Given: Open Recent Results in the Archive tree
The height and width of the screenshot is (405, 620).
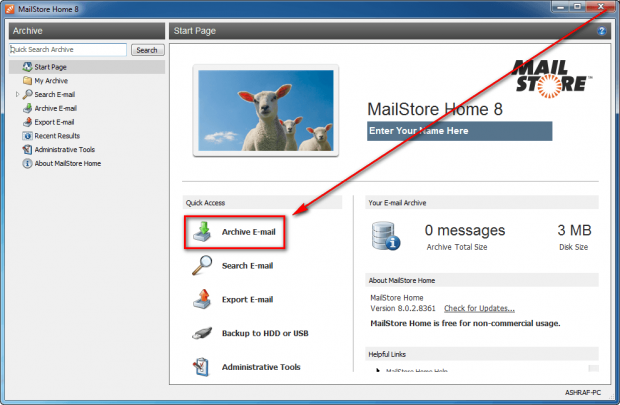Looking at the screenshot, I should pos(57,136).
